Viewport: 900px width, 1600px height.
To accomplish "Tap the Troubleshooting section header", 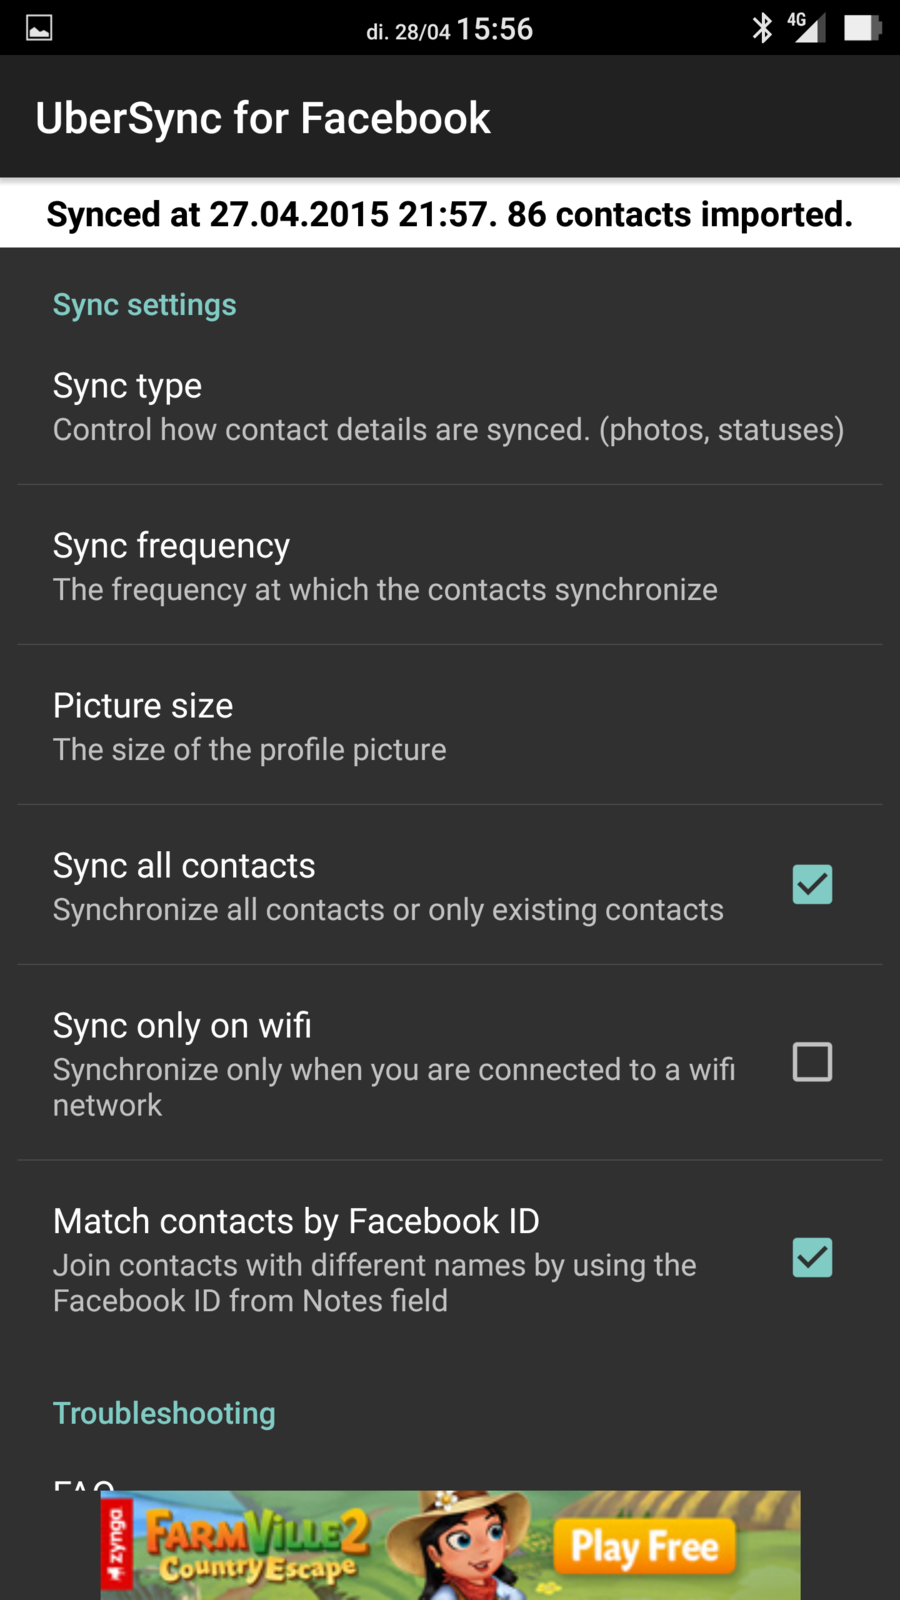I will tap(164, 1413).
